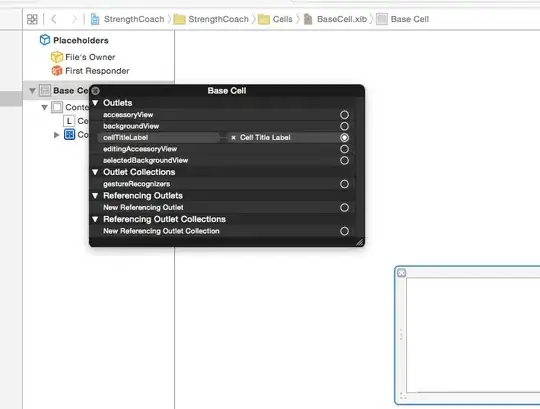Open the related items grid icon
Viewport: 540px width, 409px height.
[x=32, y=19]
